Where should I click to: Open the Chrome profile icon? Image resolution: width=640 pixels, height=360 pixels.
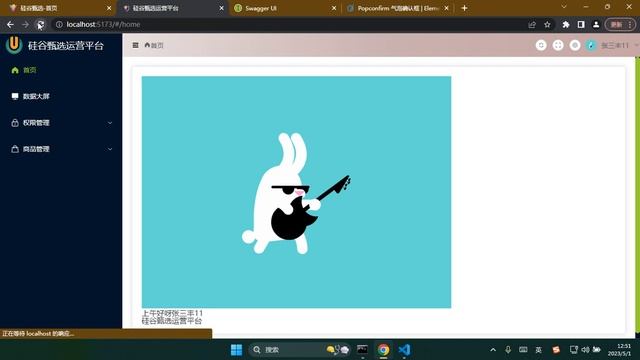(x=596, y=24)
